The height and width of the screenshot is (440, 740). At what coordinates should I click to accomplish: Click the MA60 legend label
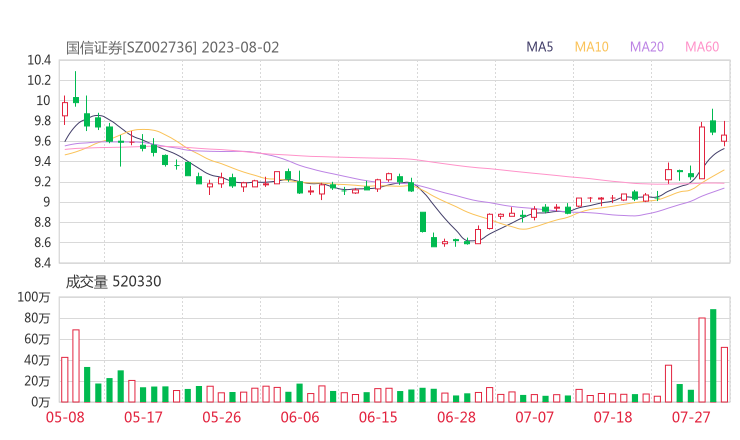pos(702,47)
